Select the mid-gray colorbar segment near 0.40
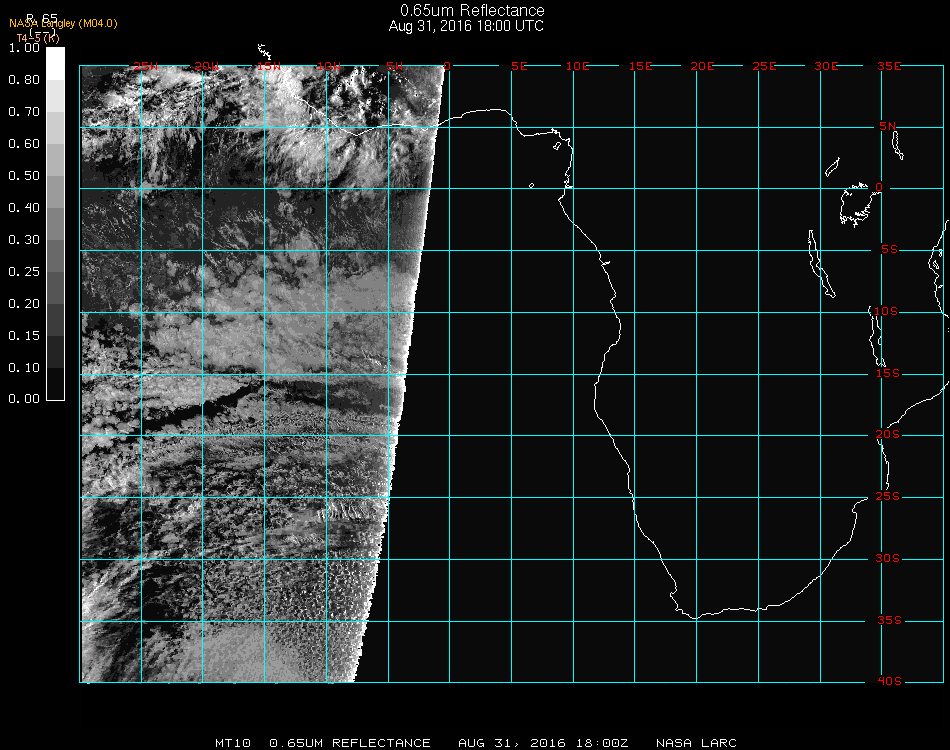950x750 pixels. (x=55, y=224)
